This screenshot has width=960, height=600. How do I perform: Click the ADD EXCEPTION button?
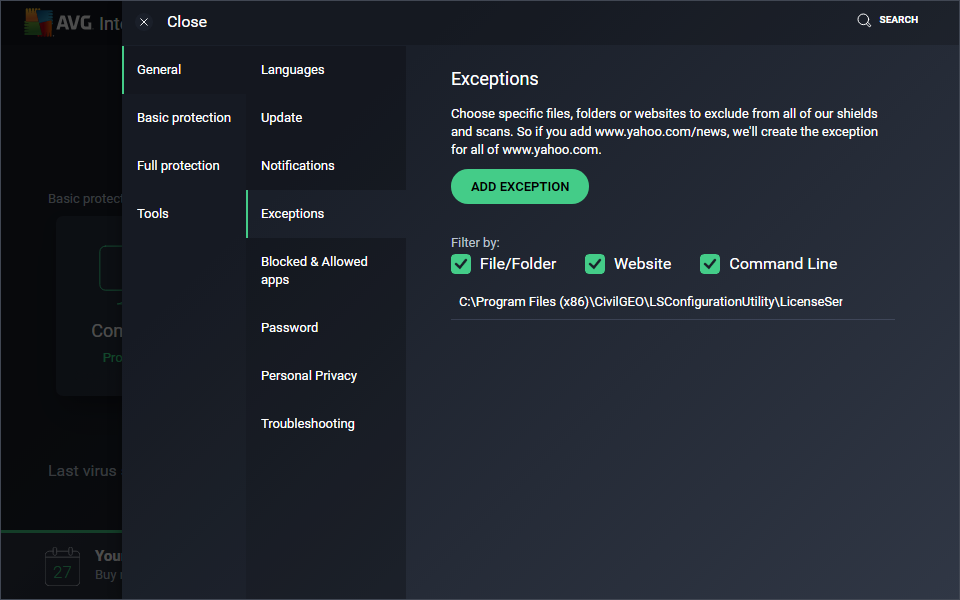[x=520, y=187]
